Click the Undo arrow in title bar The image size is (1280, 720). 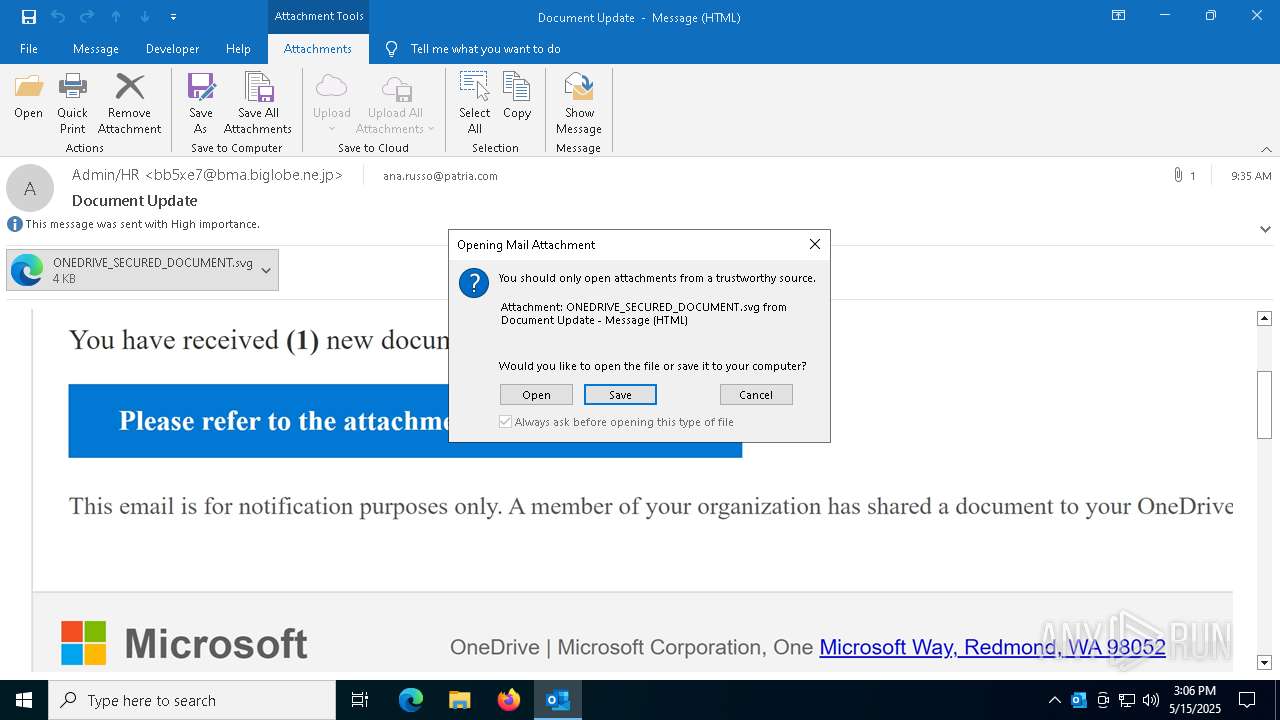coord(58,16)
